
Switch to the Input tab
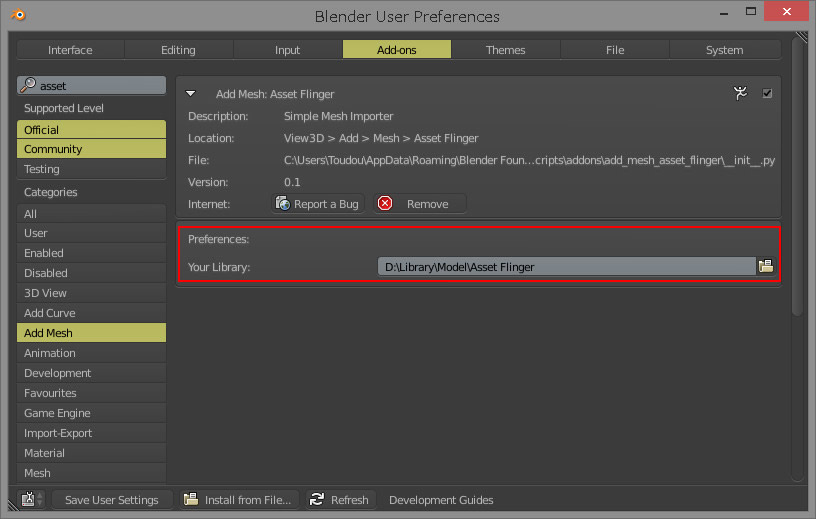287,50
